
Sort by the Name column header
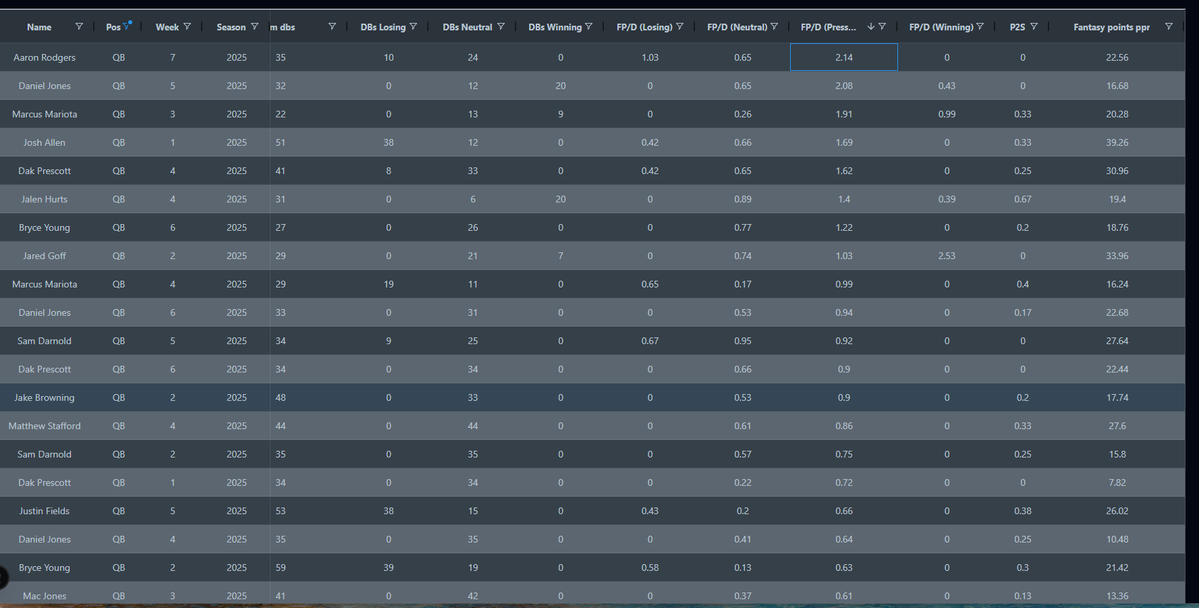[x=39, y=28]
